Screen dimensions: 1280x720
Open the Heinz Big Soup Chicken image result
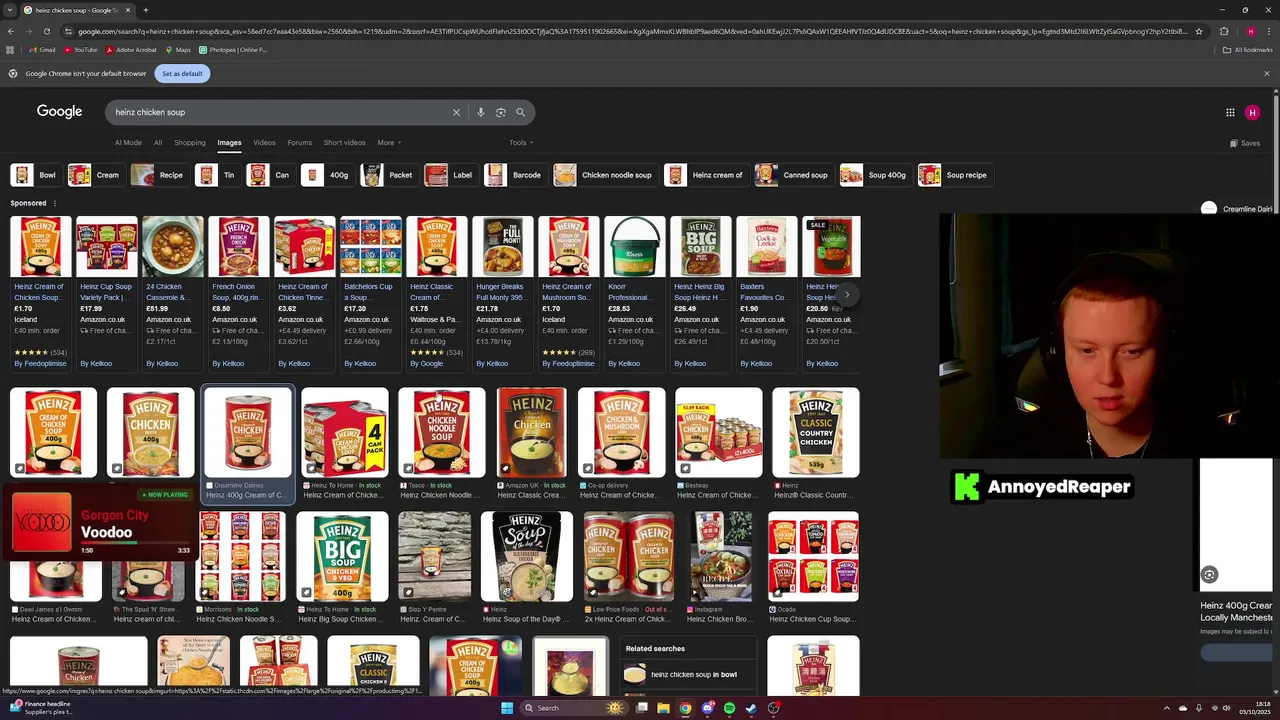(x=342, y=568)
